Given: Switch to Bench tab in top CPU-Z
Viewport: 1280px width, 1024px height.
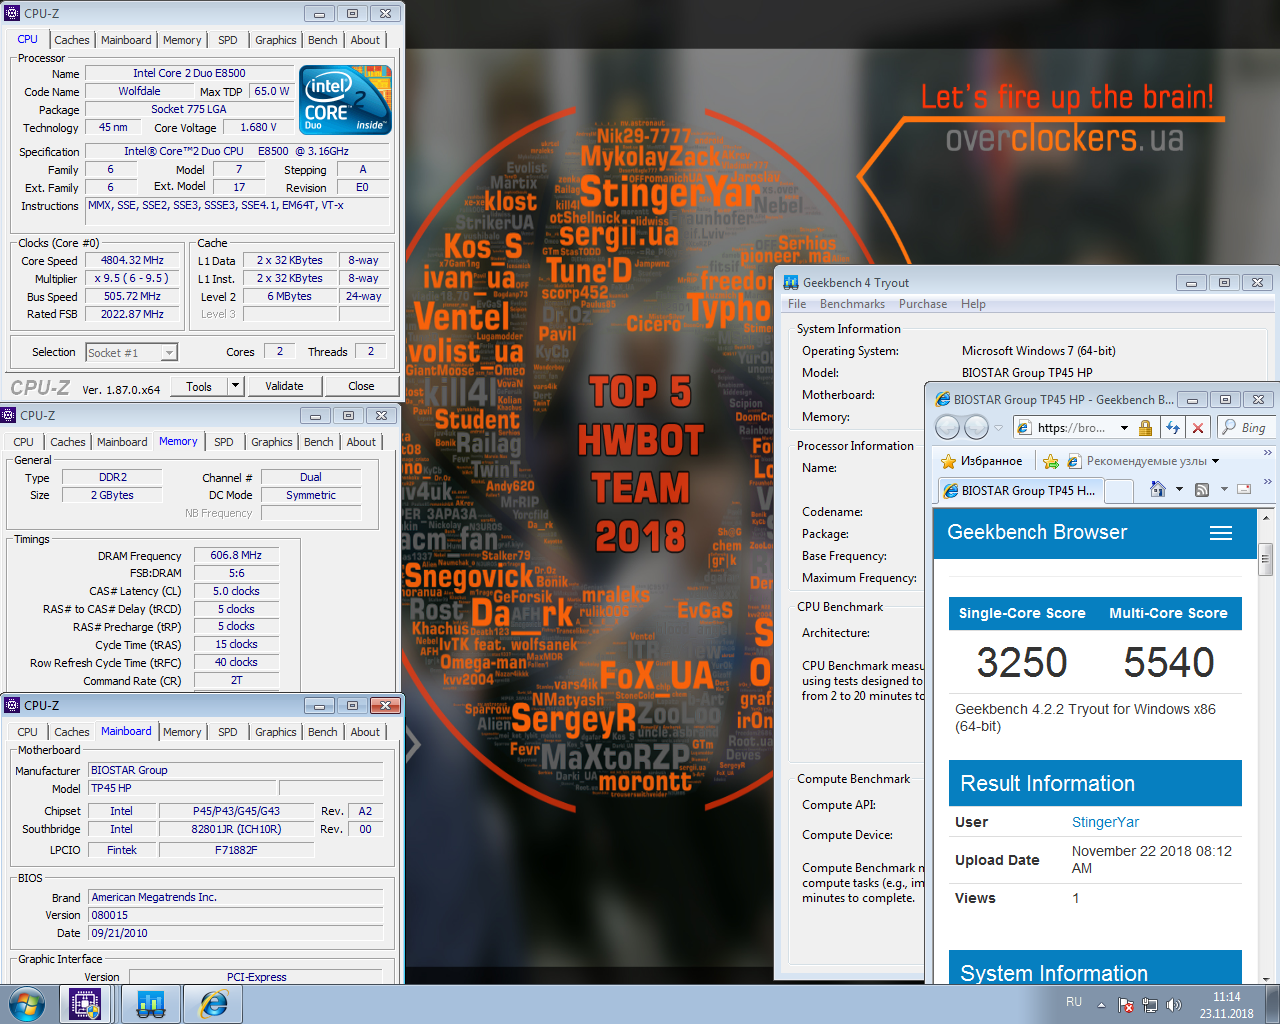Looking at the screenshot, I should (x=322, y=40).
